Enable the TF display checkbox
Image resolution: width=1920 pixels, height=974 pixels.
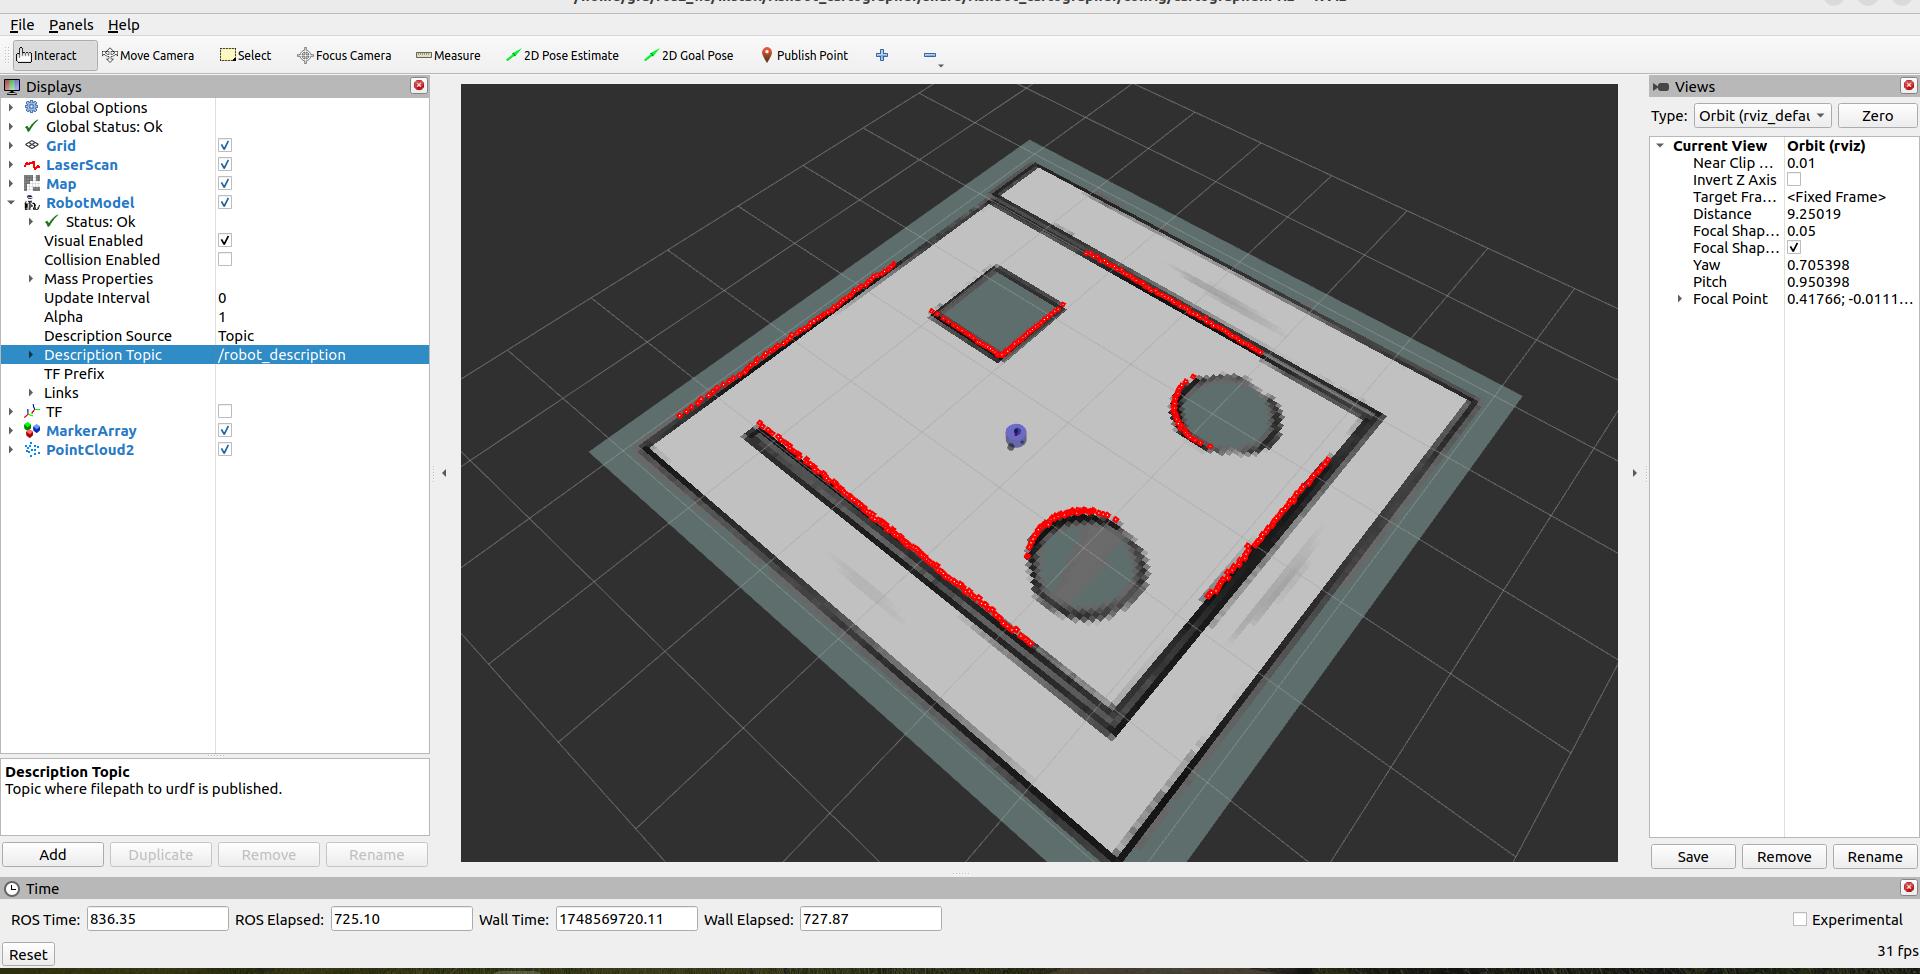[x=225, y=411]
